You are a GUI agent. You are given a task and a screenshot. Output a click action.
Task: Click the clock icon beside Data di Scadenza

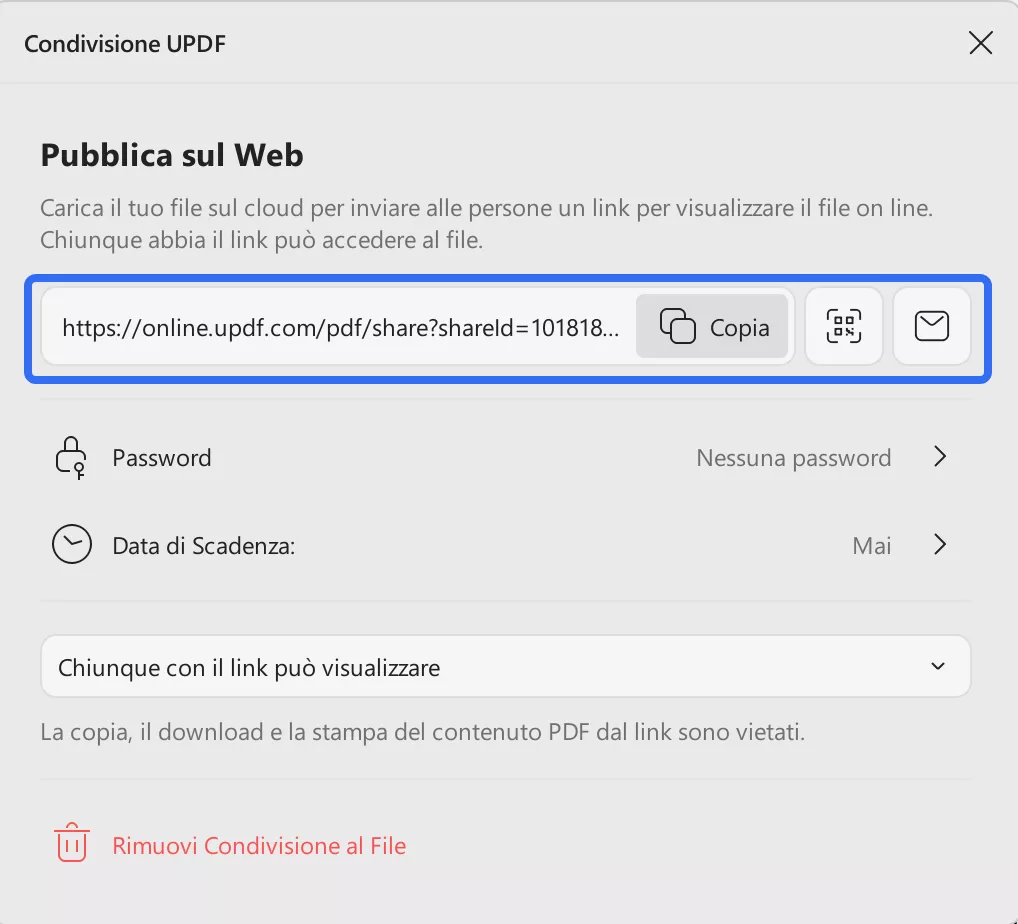click(71, 544)
